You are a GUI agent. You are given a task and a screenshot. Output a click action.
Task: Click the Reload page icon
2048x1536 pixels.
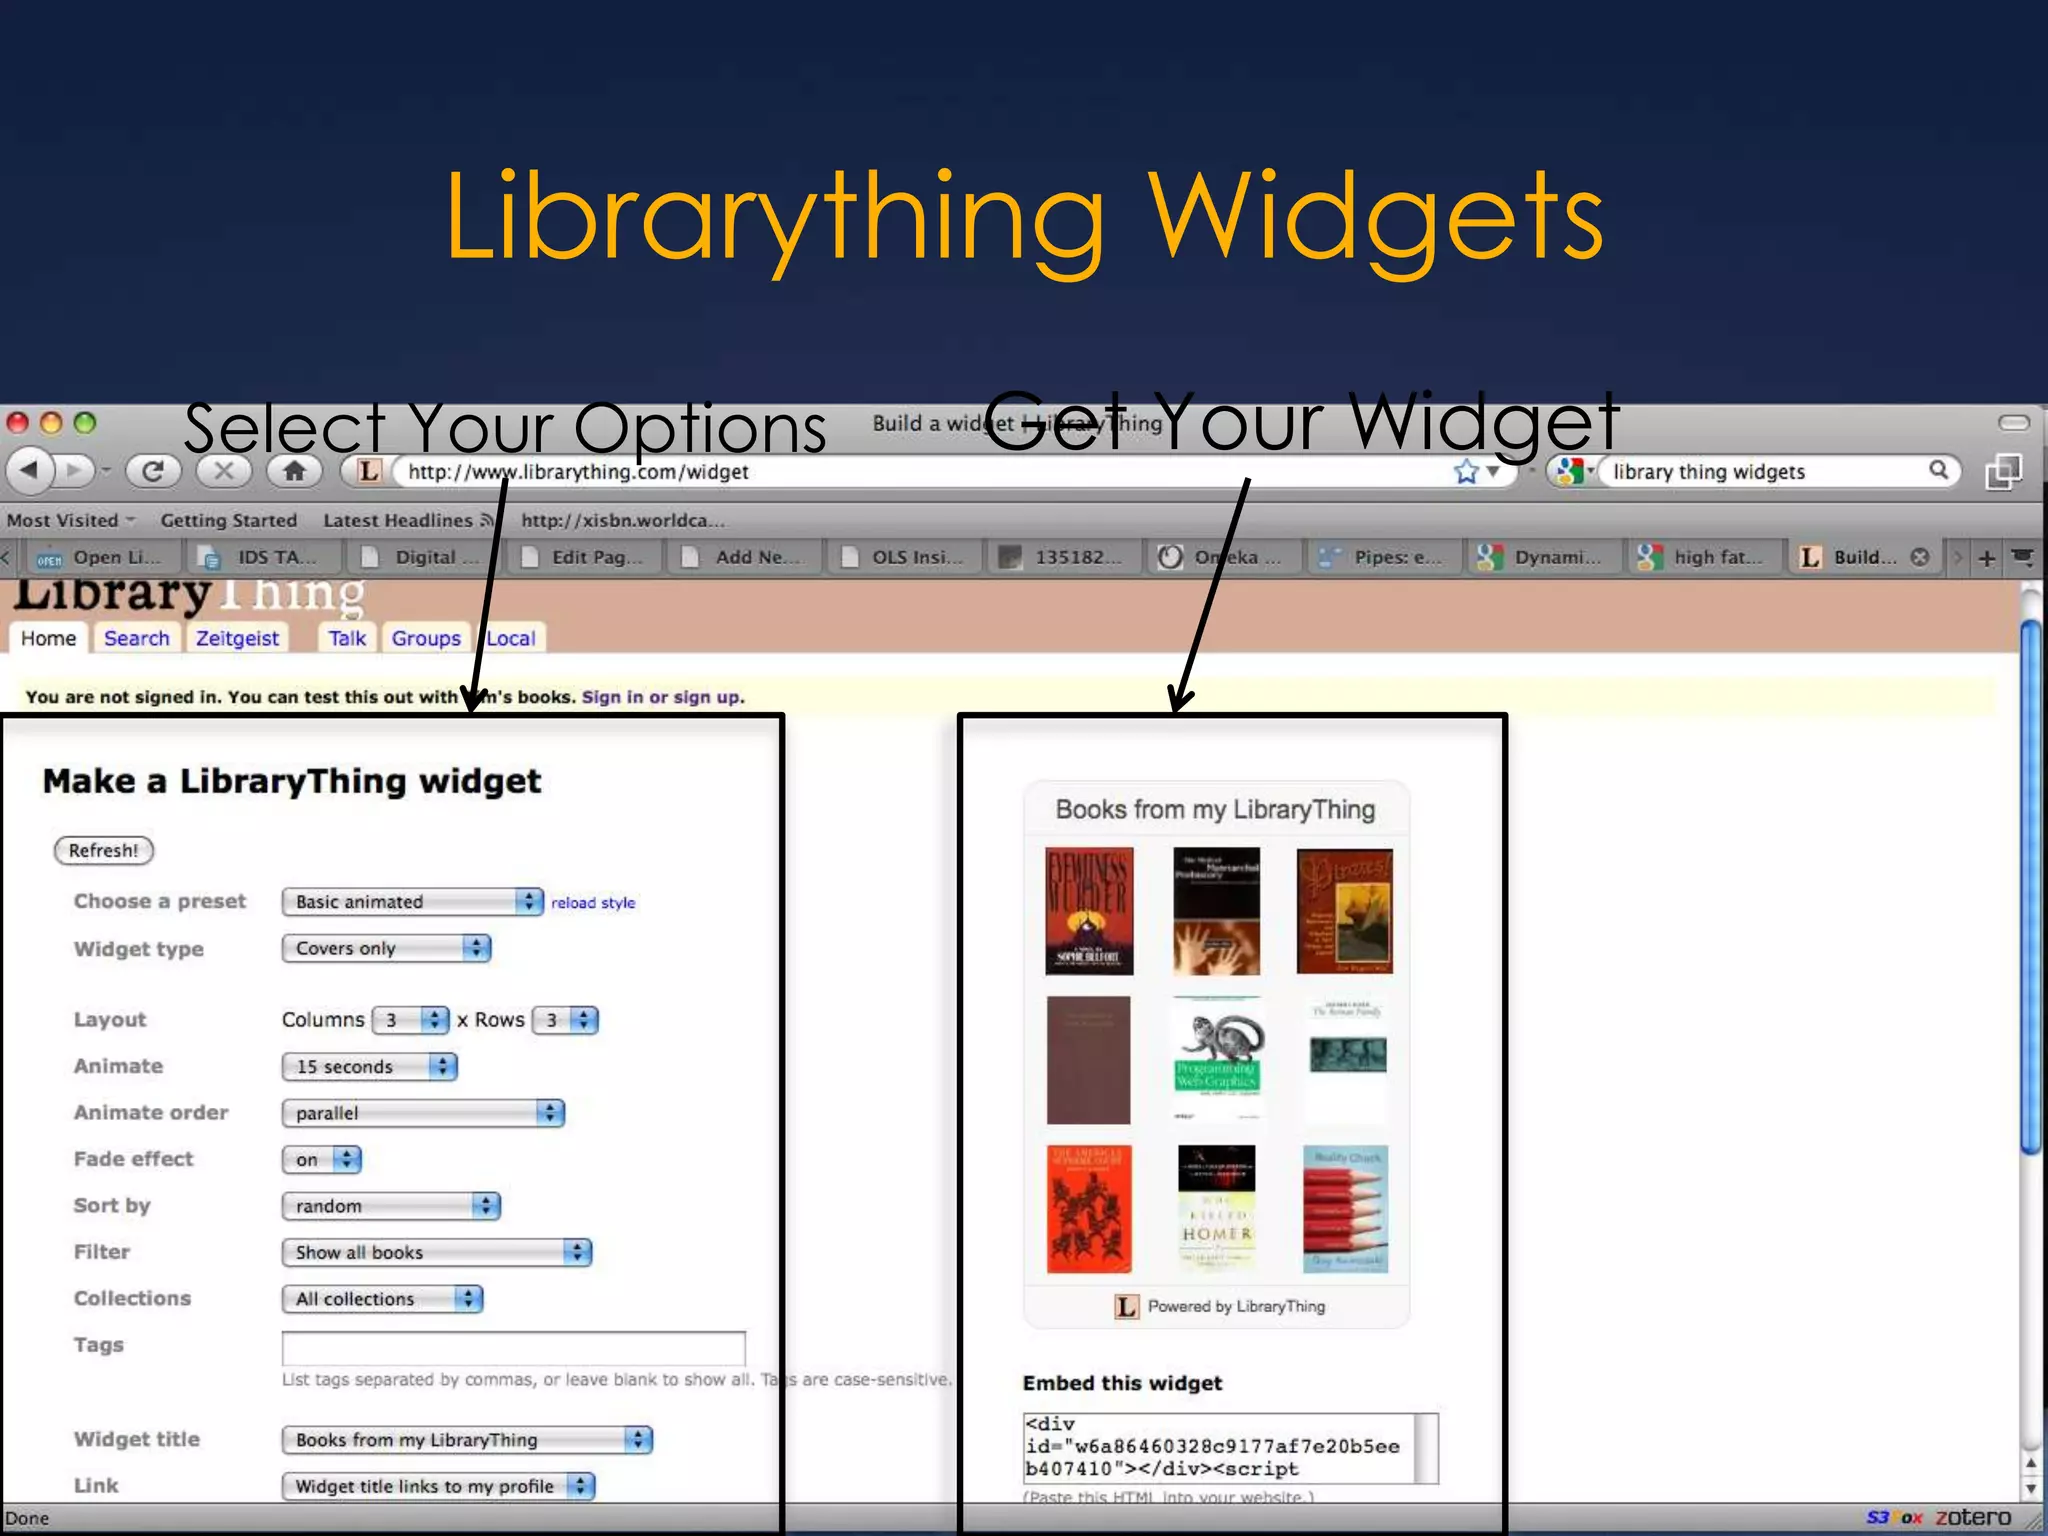coord(153,471)
